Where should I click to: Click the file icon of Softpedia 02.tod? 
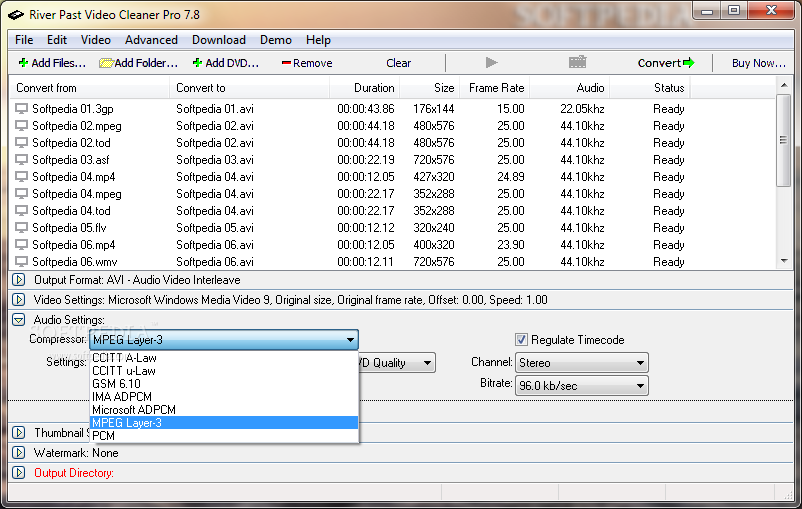click(x=21, y=143)
